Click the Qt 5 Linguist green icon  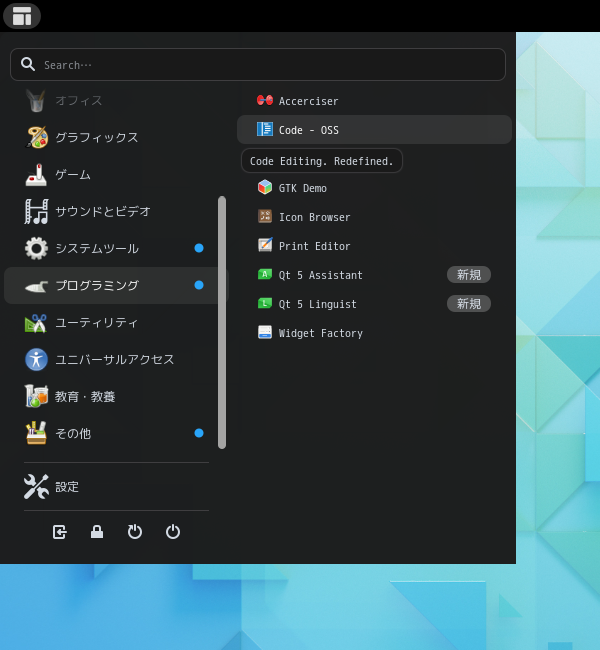[x=265, y=303]
